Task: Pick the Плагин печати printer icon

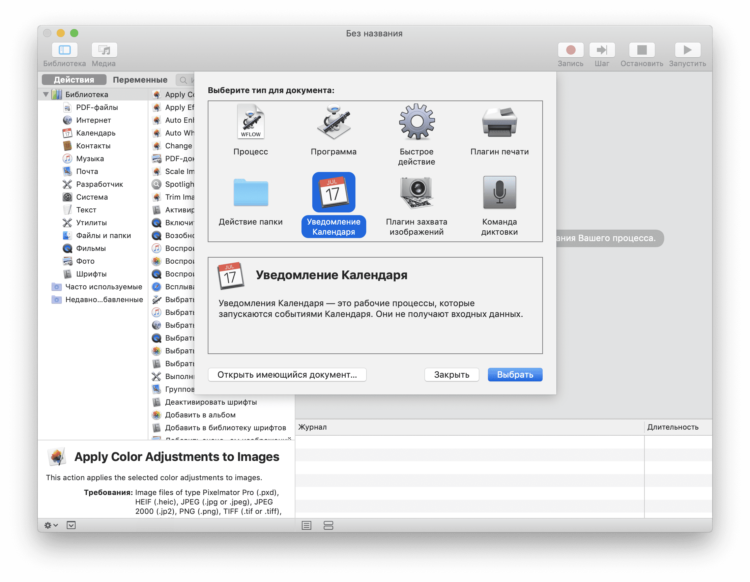Action: click(499, 122)
